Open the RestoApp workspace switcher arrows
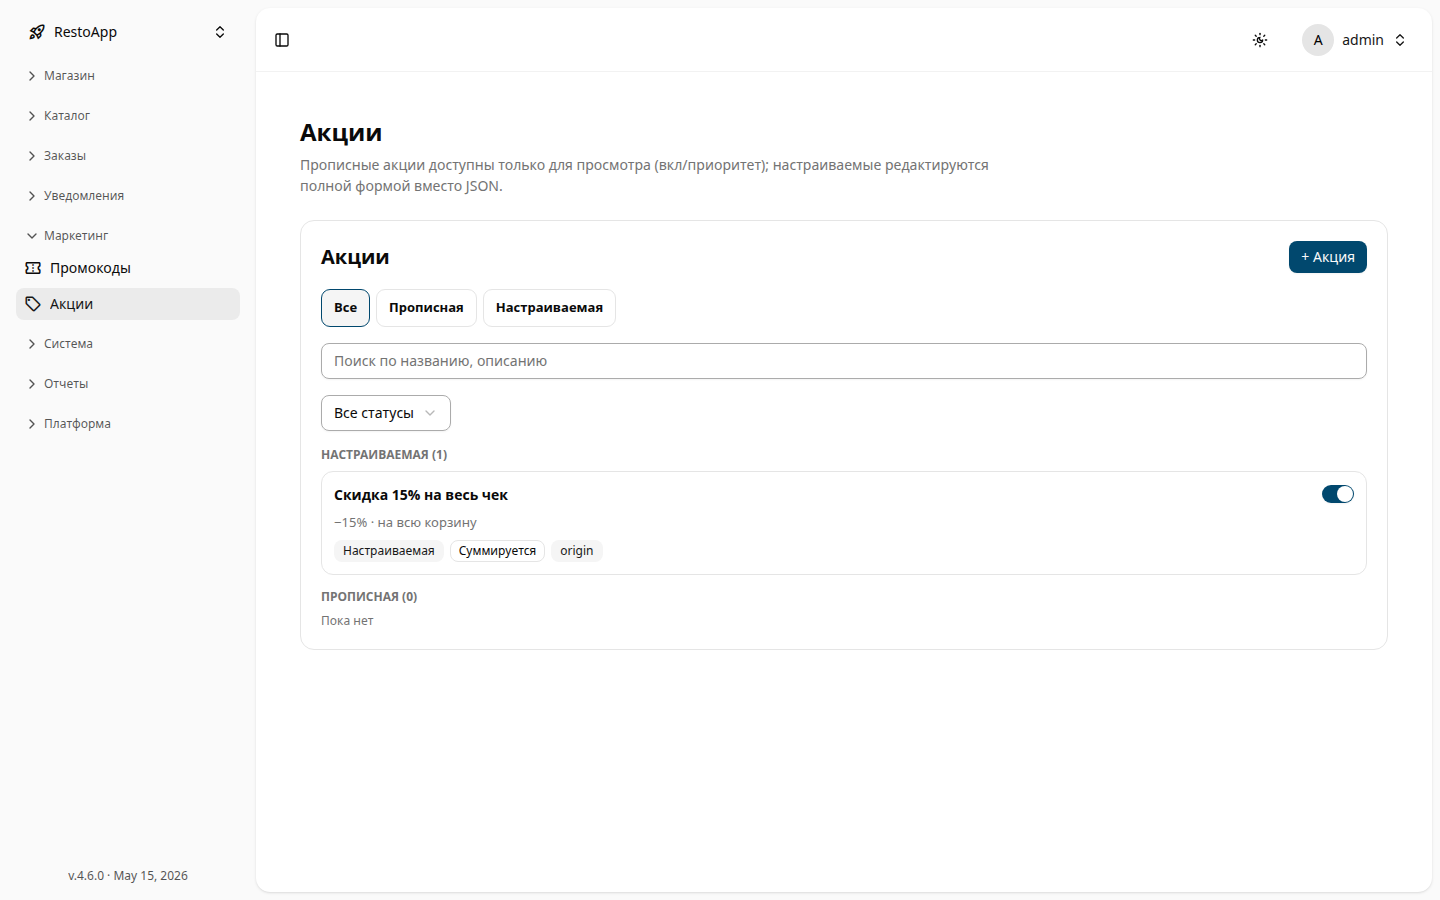The height and width of the screenshot is (900, 1440). [x=220, y=32]
